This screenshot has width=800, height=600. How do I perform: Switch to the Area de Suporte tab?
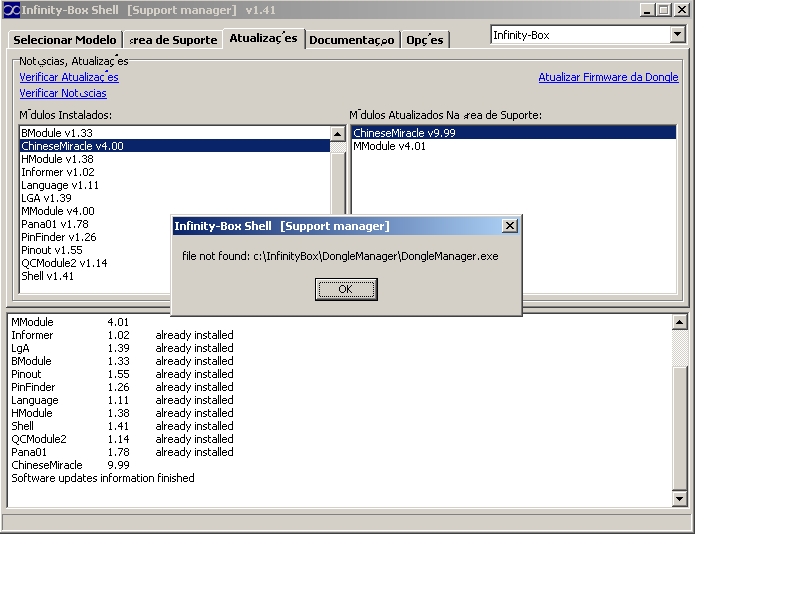click(x=173, y=40)
